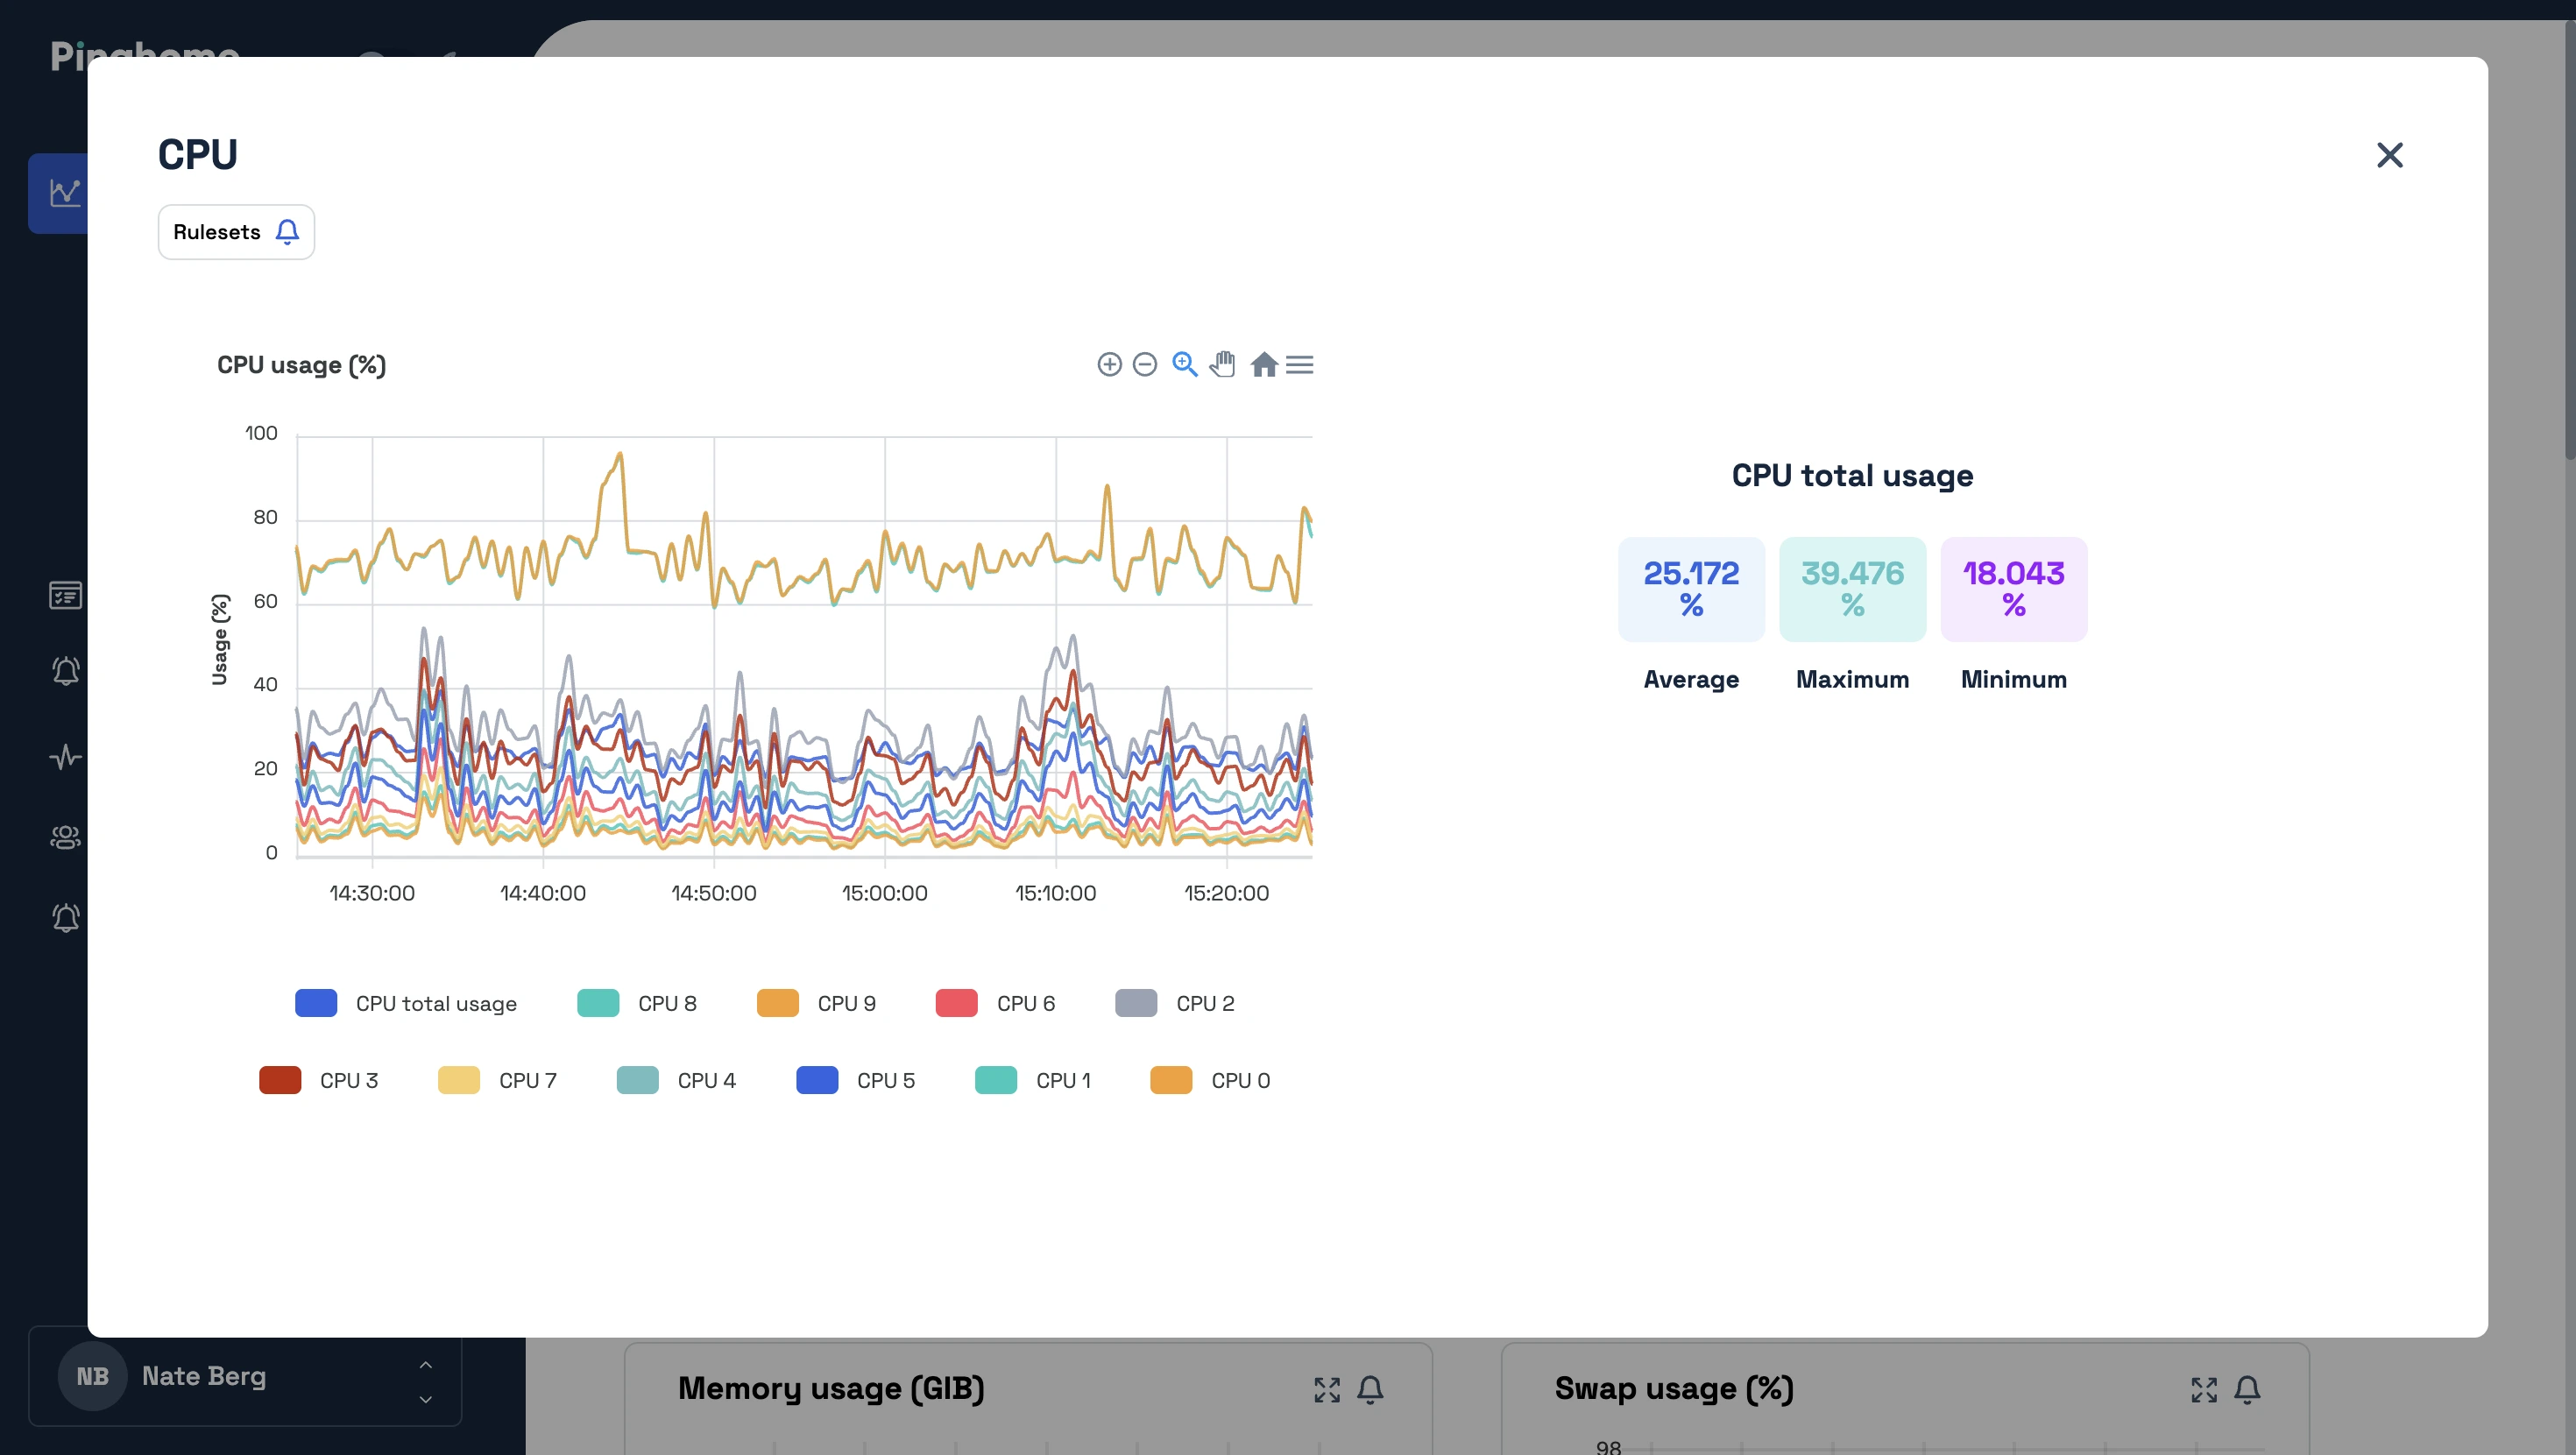Expand Memory usage panel to fullscreen
The width and height of the screenshot is (2576, 1455).
point(1327,1390)
